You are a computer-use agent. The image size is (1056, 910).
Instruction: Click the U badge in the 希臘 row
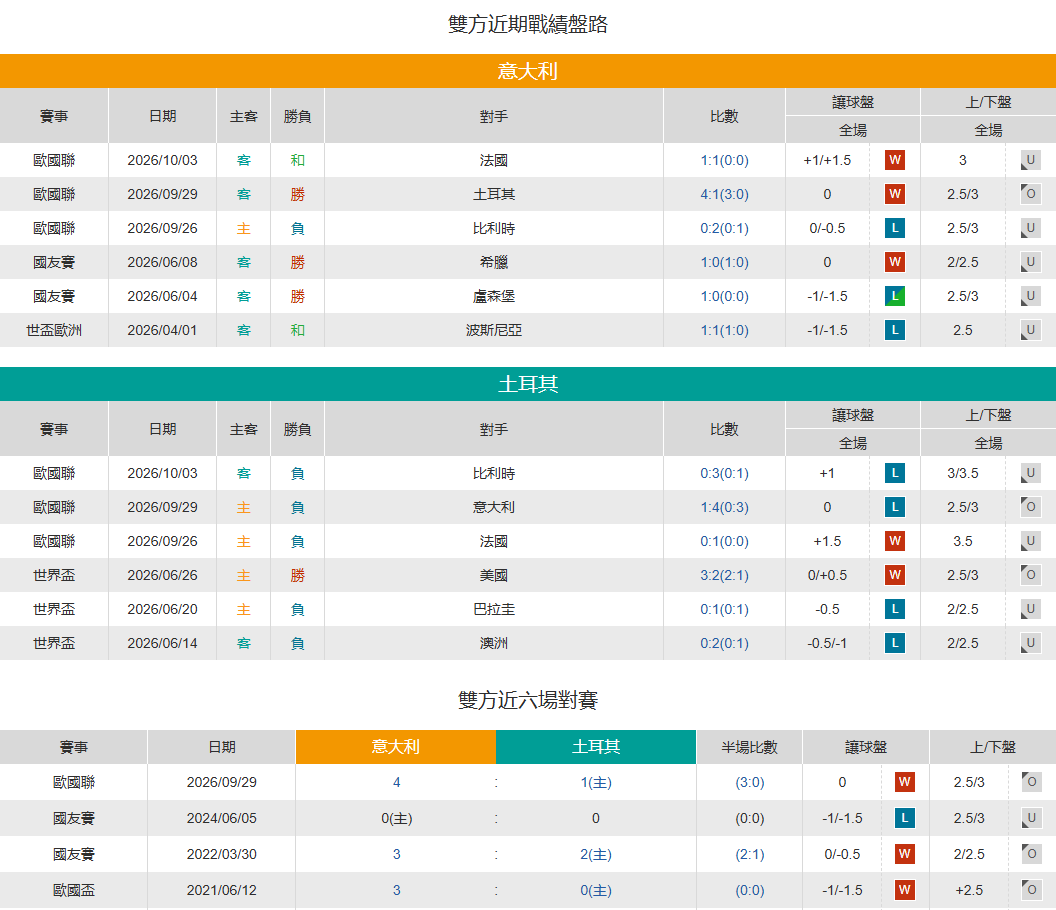1030,262
